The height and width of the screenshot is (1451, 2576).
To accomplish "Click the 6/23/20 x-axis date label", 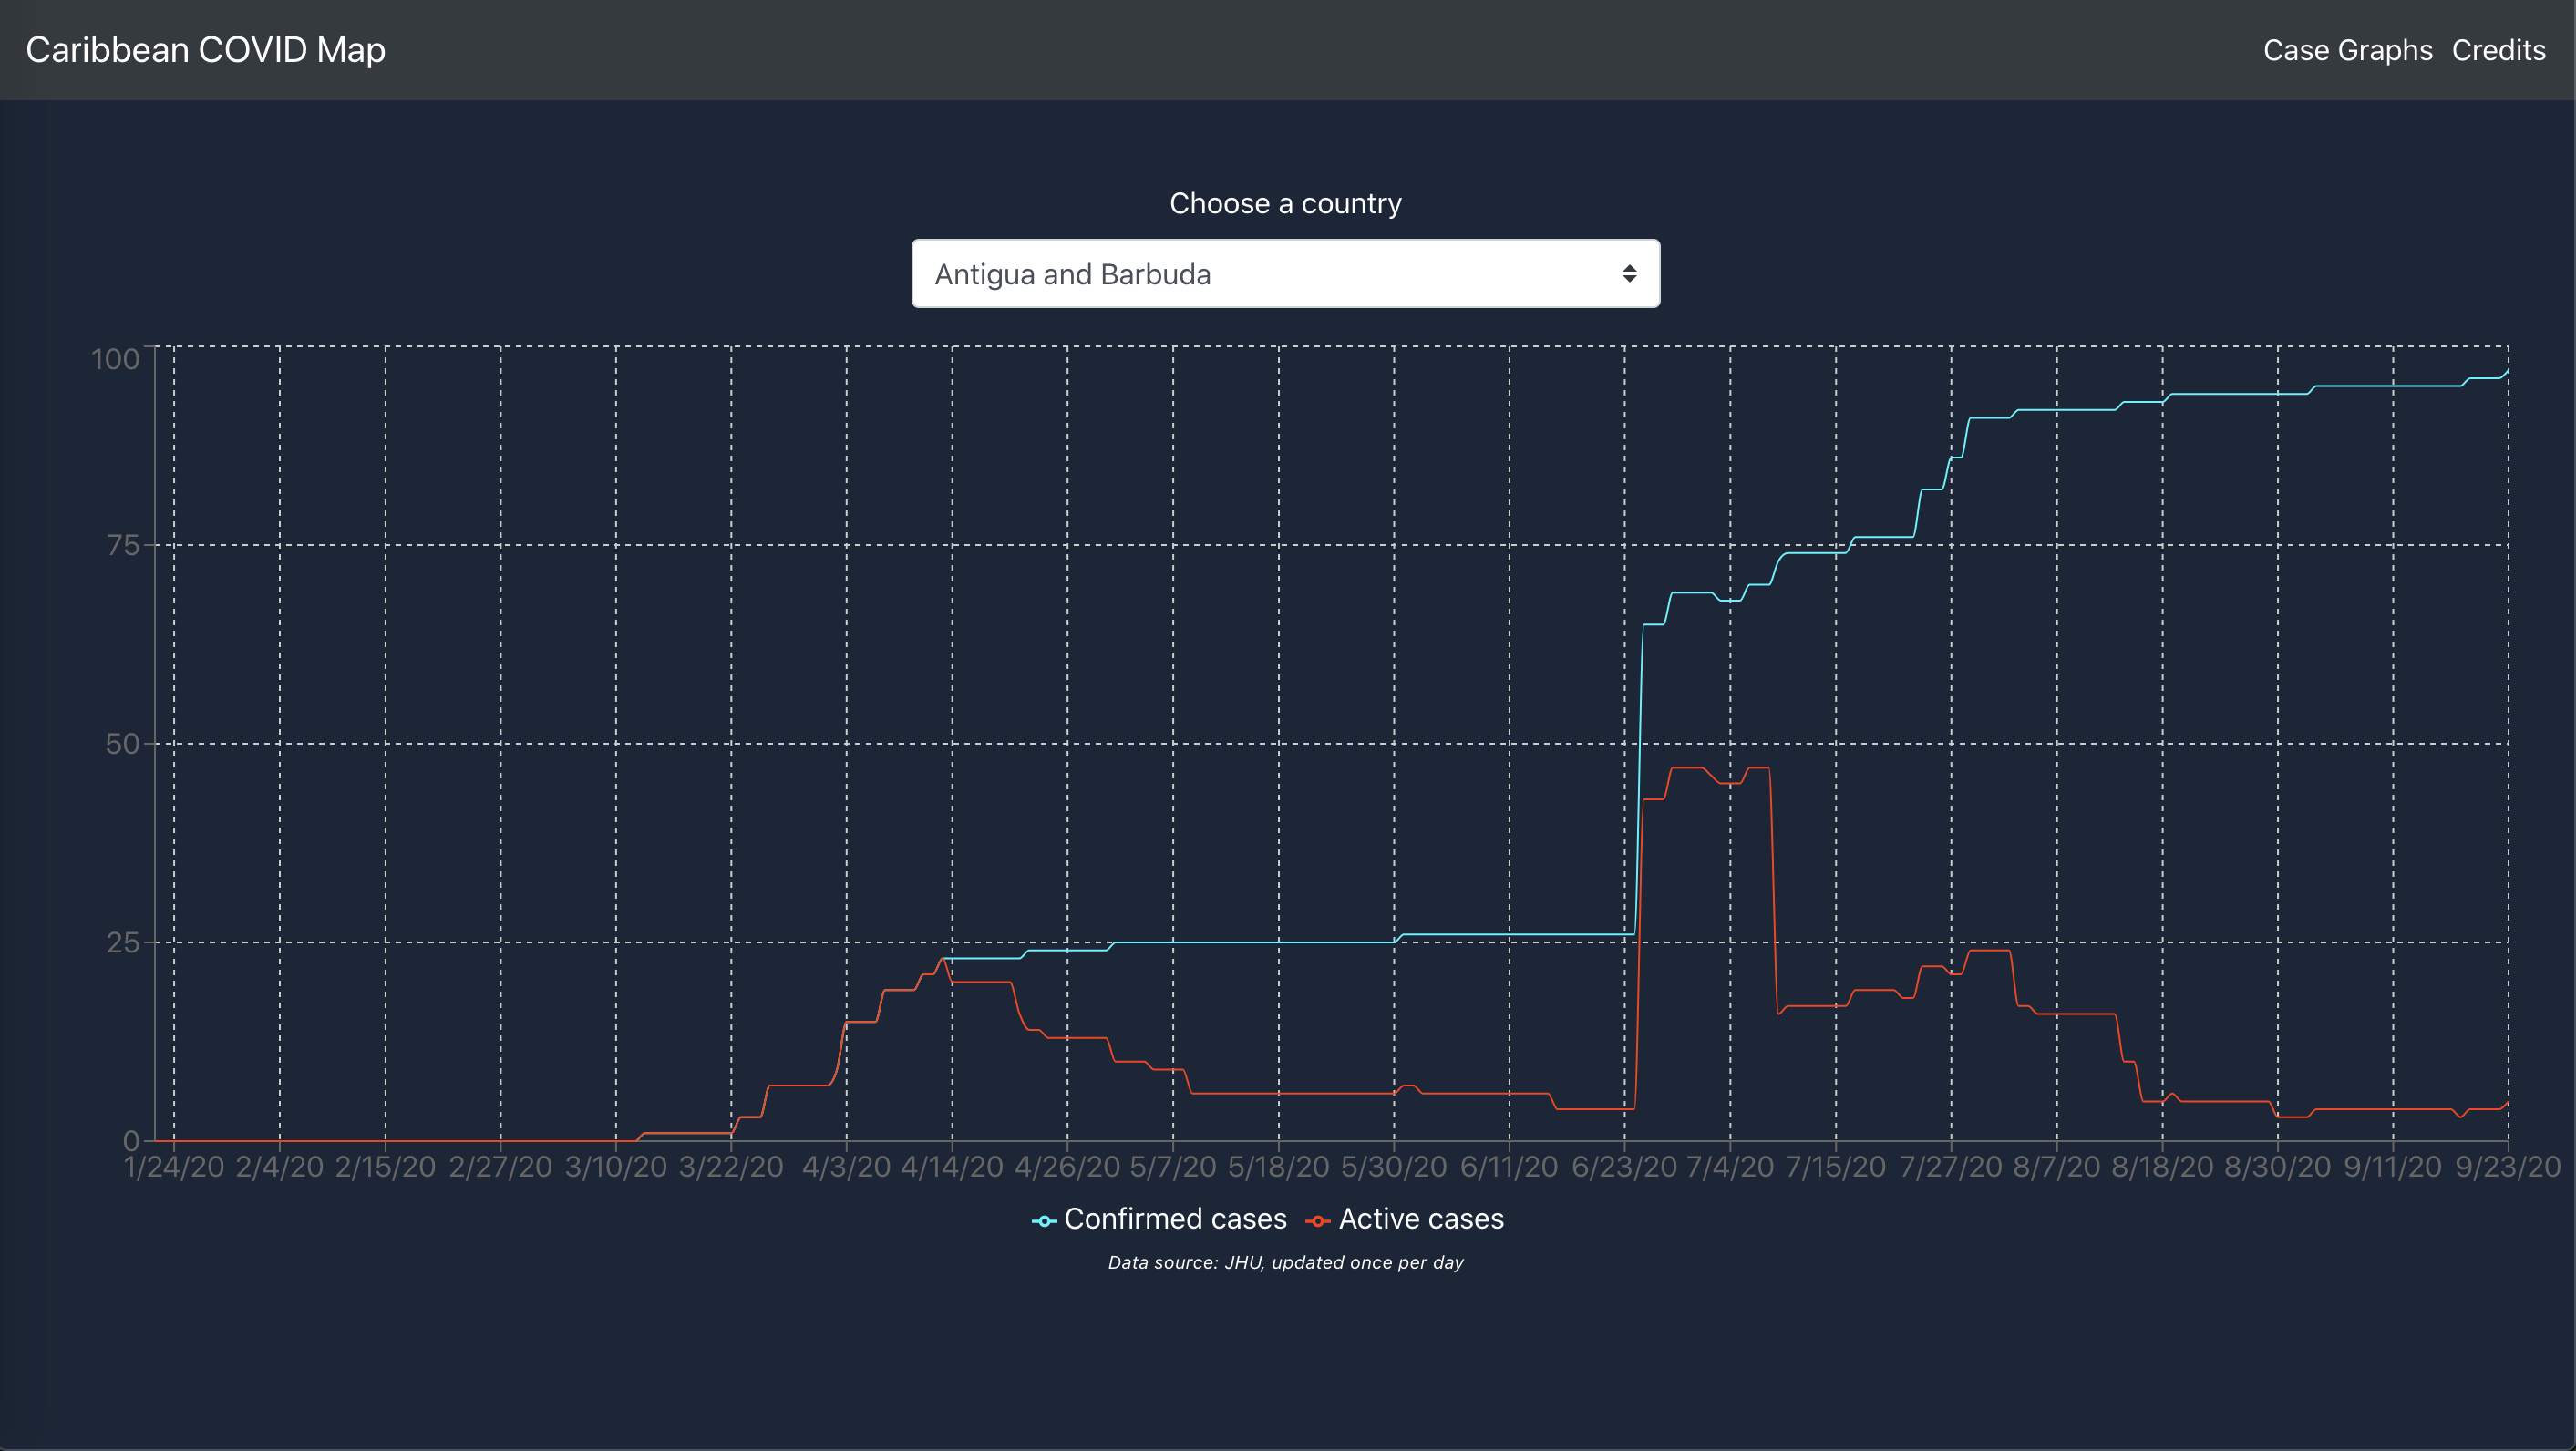I will [1624, 1167].
